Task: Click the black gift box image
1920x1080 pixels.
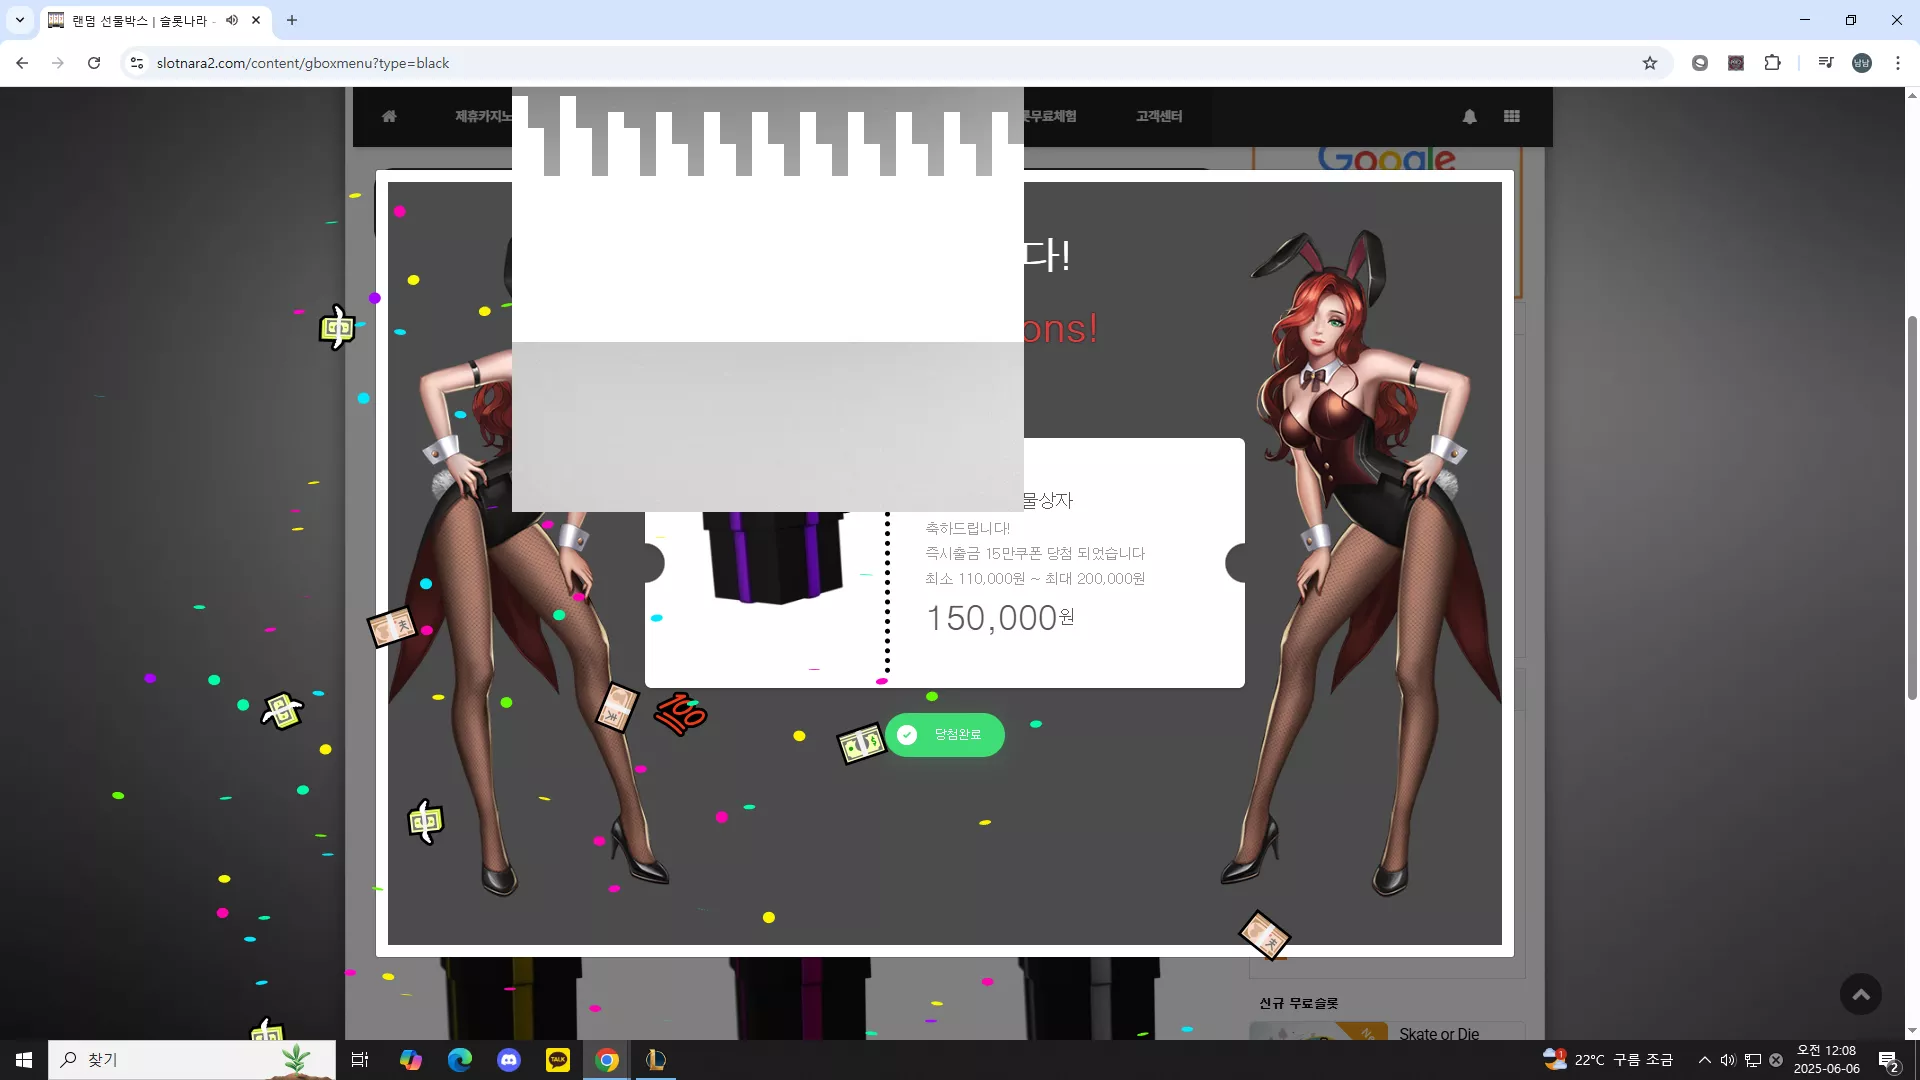Action: pyautogui.click(x=775, y=556)
